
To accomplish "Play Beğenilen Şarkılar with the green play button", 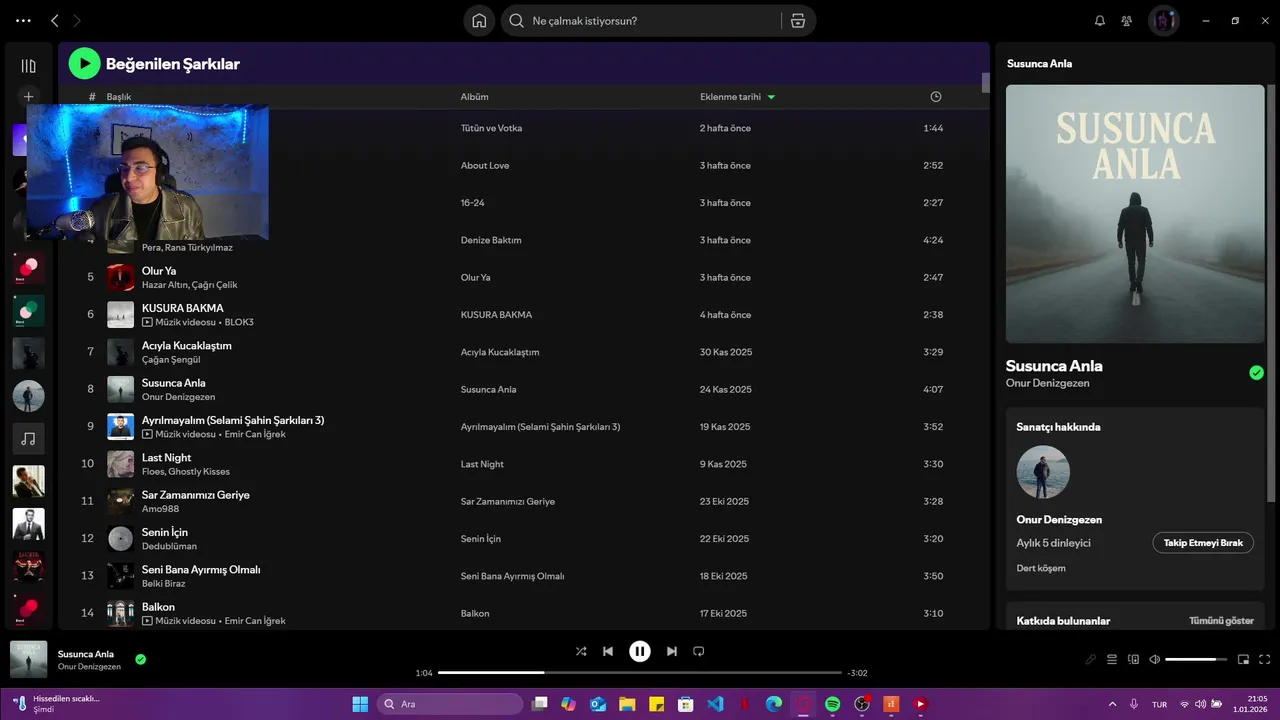I will pos(84,64).
